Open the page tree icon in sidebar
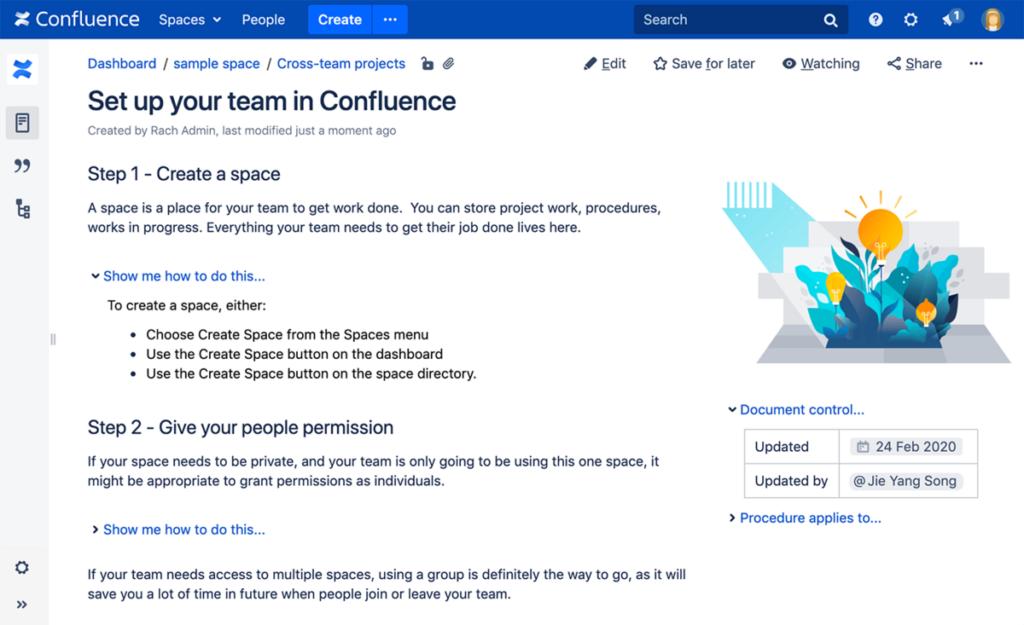The height and width of the screenshot is (625, 1024). click(x=22, y=209)
